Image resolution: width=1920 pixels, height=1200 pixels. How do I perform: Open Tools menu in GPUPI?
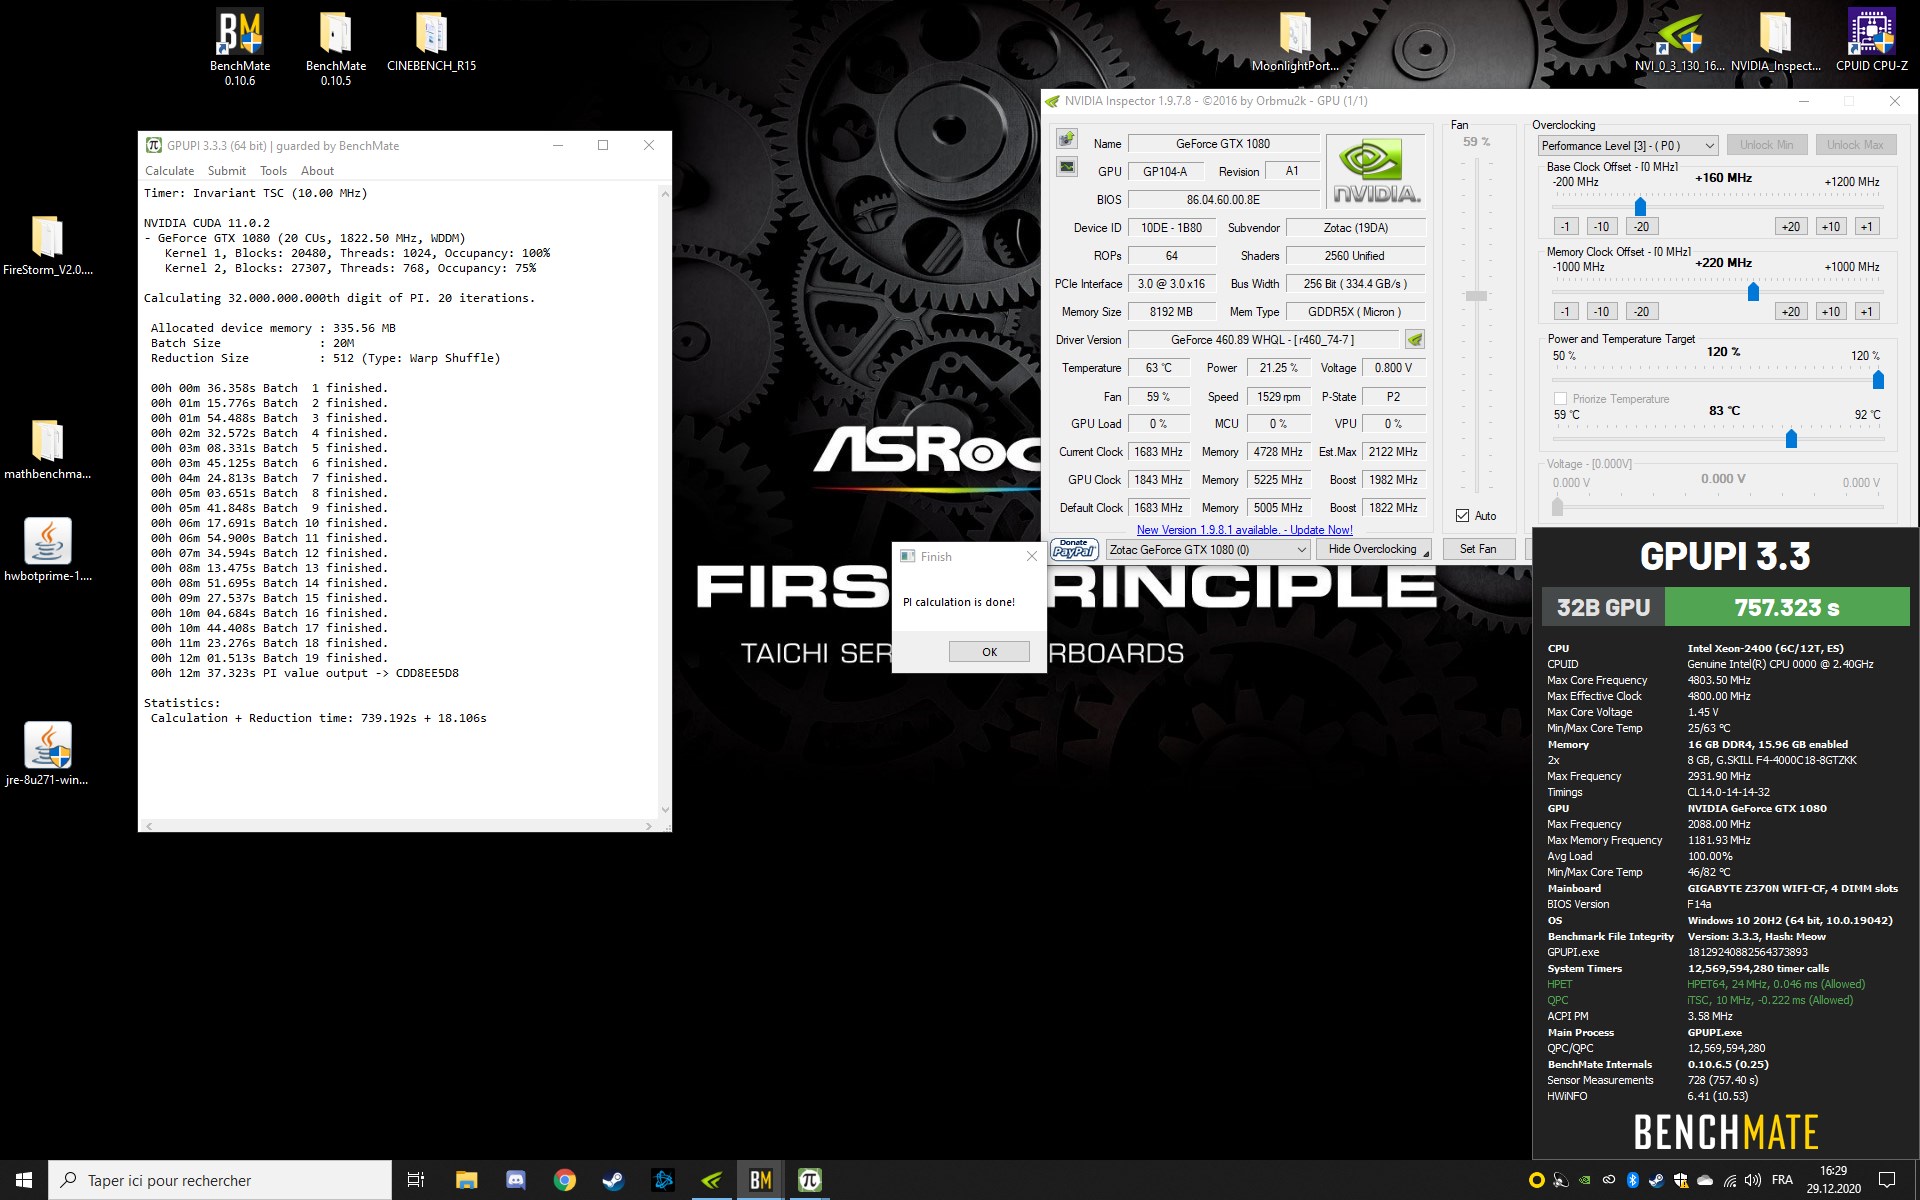(273, 171)
